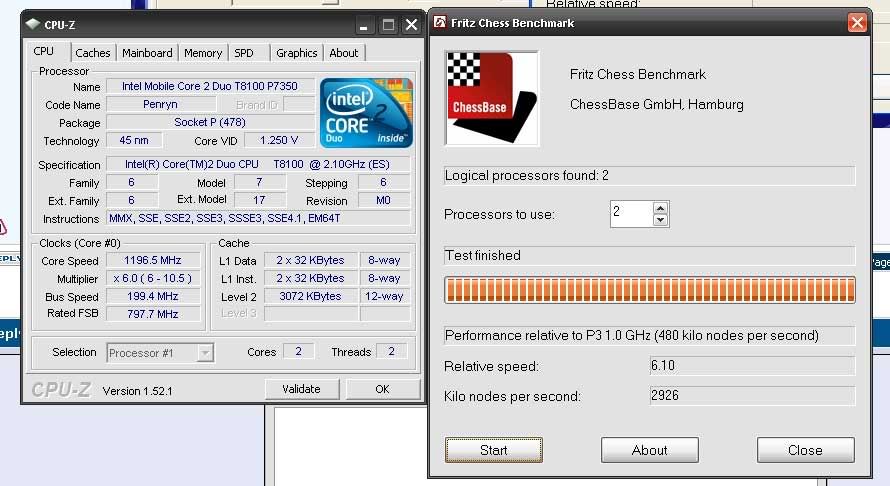Image resolution: width=890 pixels, height=486 pixels.
Task: Click the Logical processors found: 2 text
Action: pyautogui.click(x=527, y=175)
